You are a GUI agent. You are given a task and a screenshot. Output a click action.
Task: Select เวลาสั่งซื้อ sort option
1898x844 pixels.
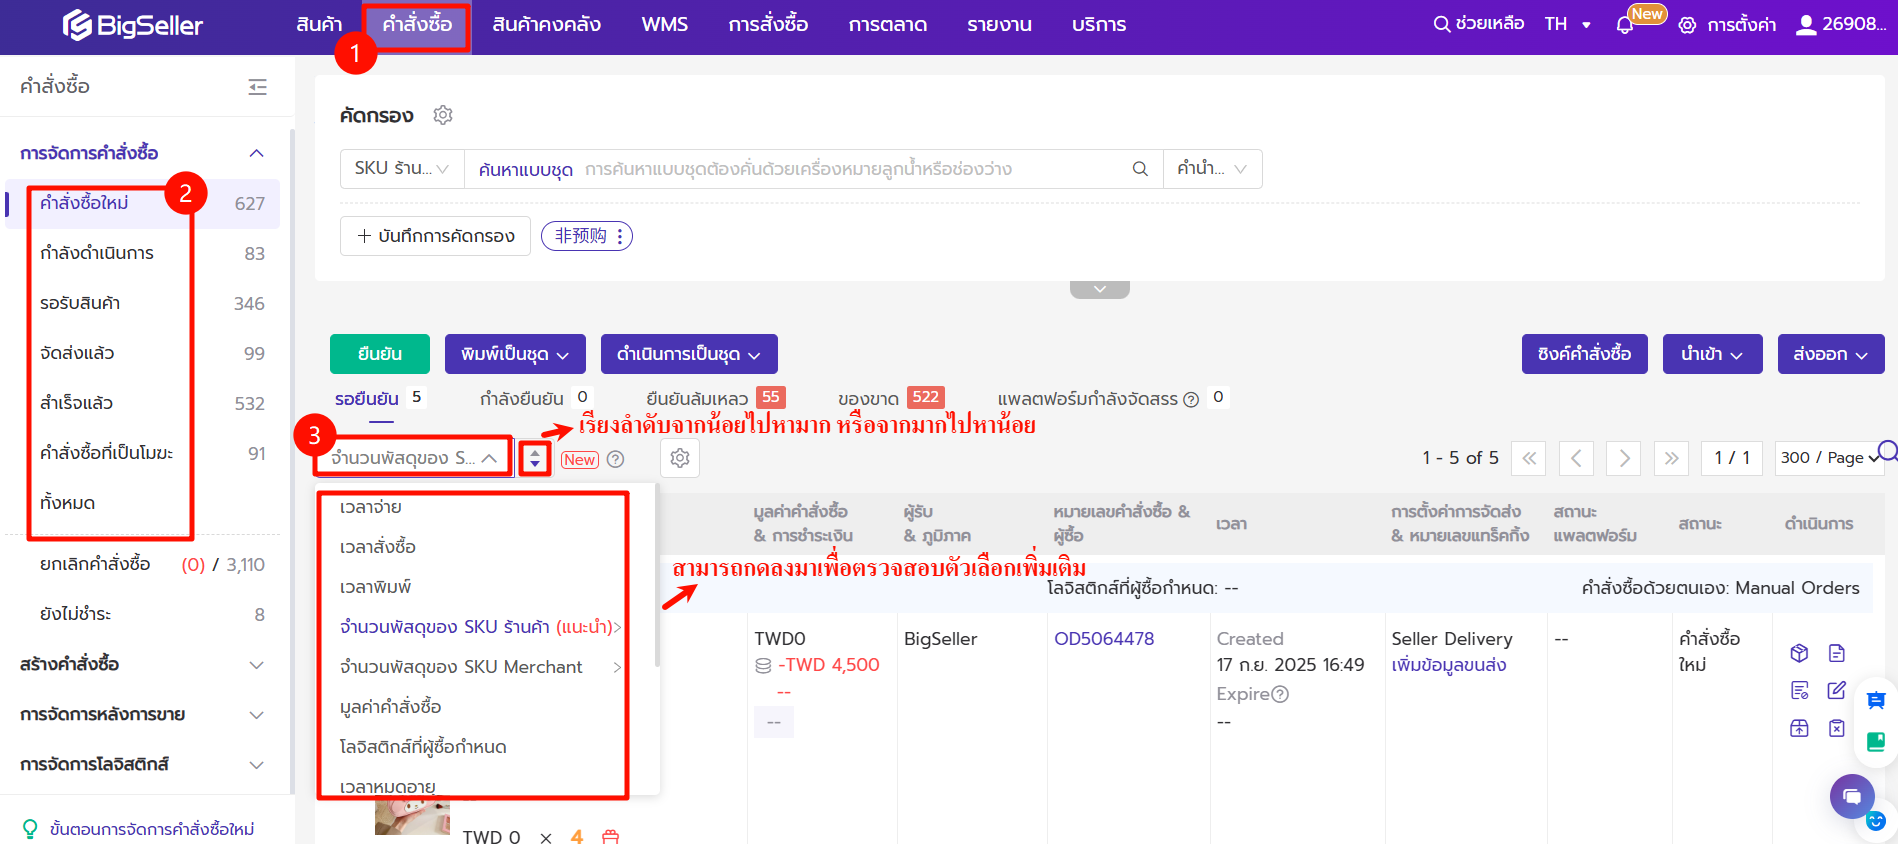click(378, 547)
